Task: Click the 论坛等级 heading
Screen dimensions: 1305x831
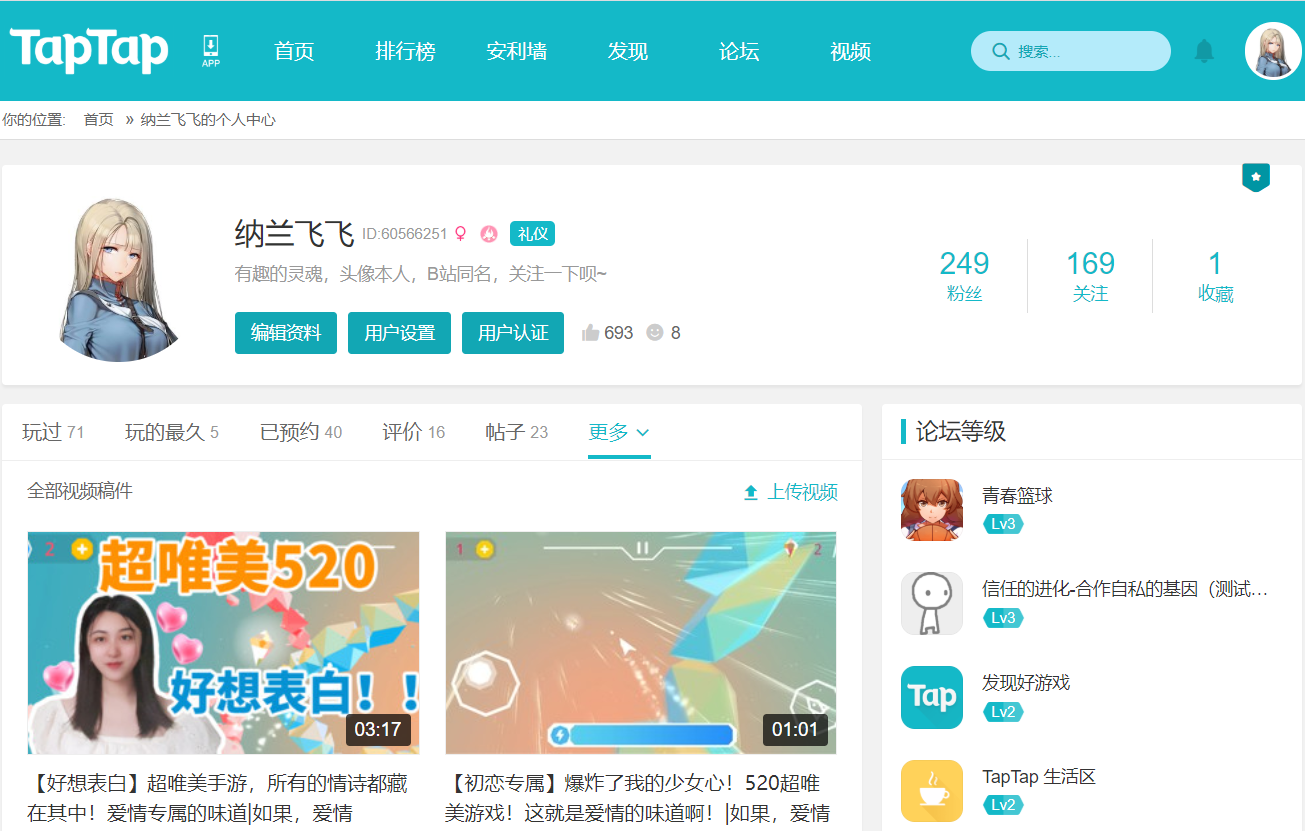Action: (961, 432)
